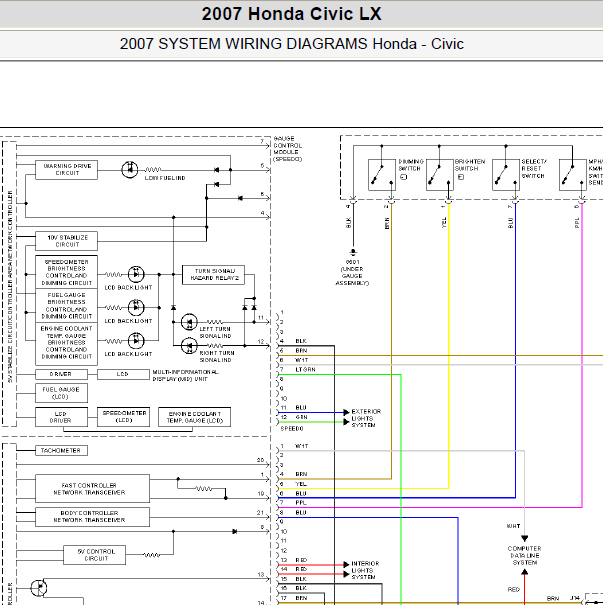The height and width of the screenshot is (605, 603).
Task: Click the "SELECT/RESET SWITCH" text label
Action: click(x=534, y=169)
